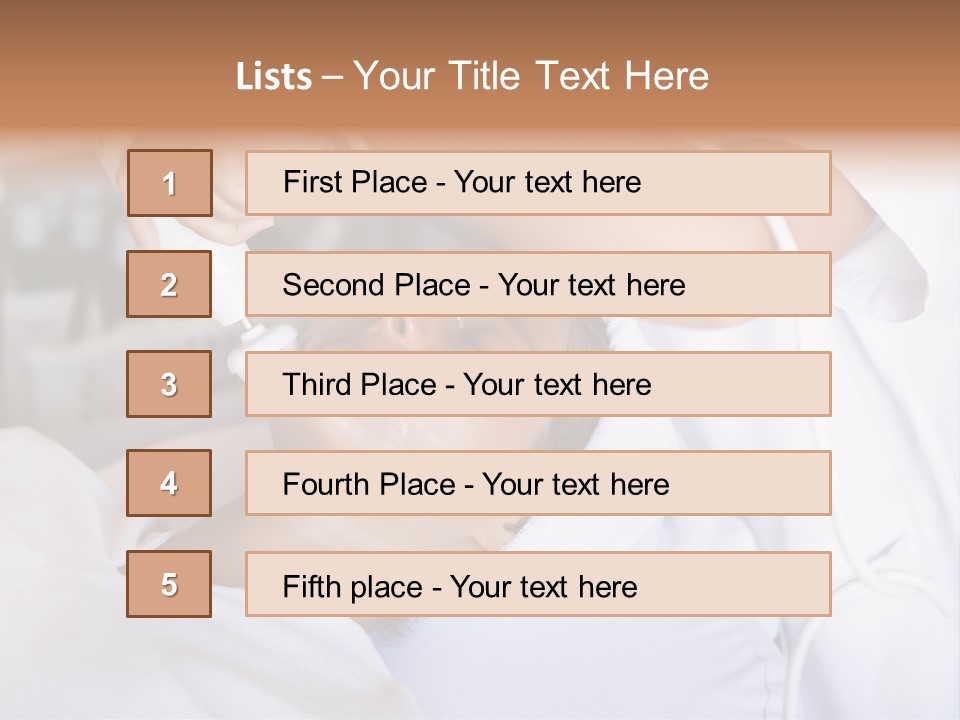Click the box labeled 3
The image size is (960, 720).
169,384
